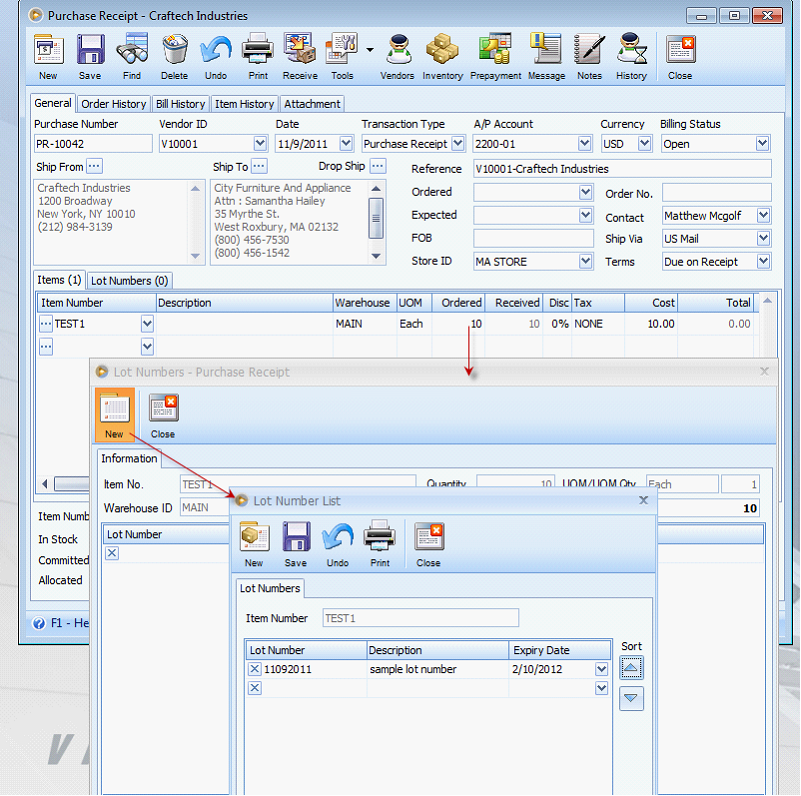This screenshot has width=801, height=796.
Task: Open the Bill History tab
Action: 180,104
